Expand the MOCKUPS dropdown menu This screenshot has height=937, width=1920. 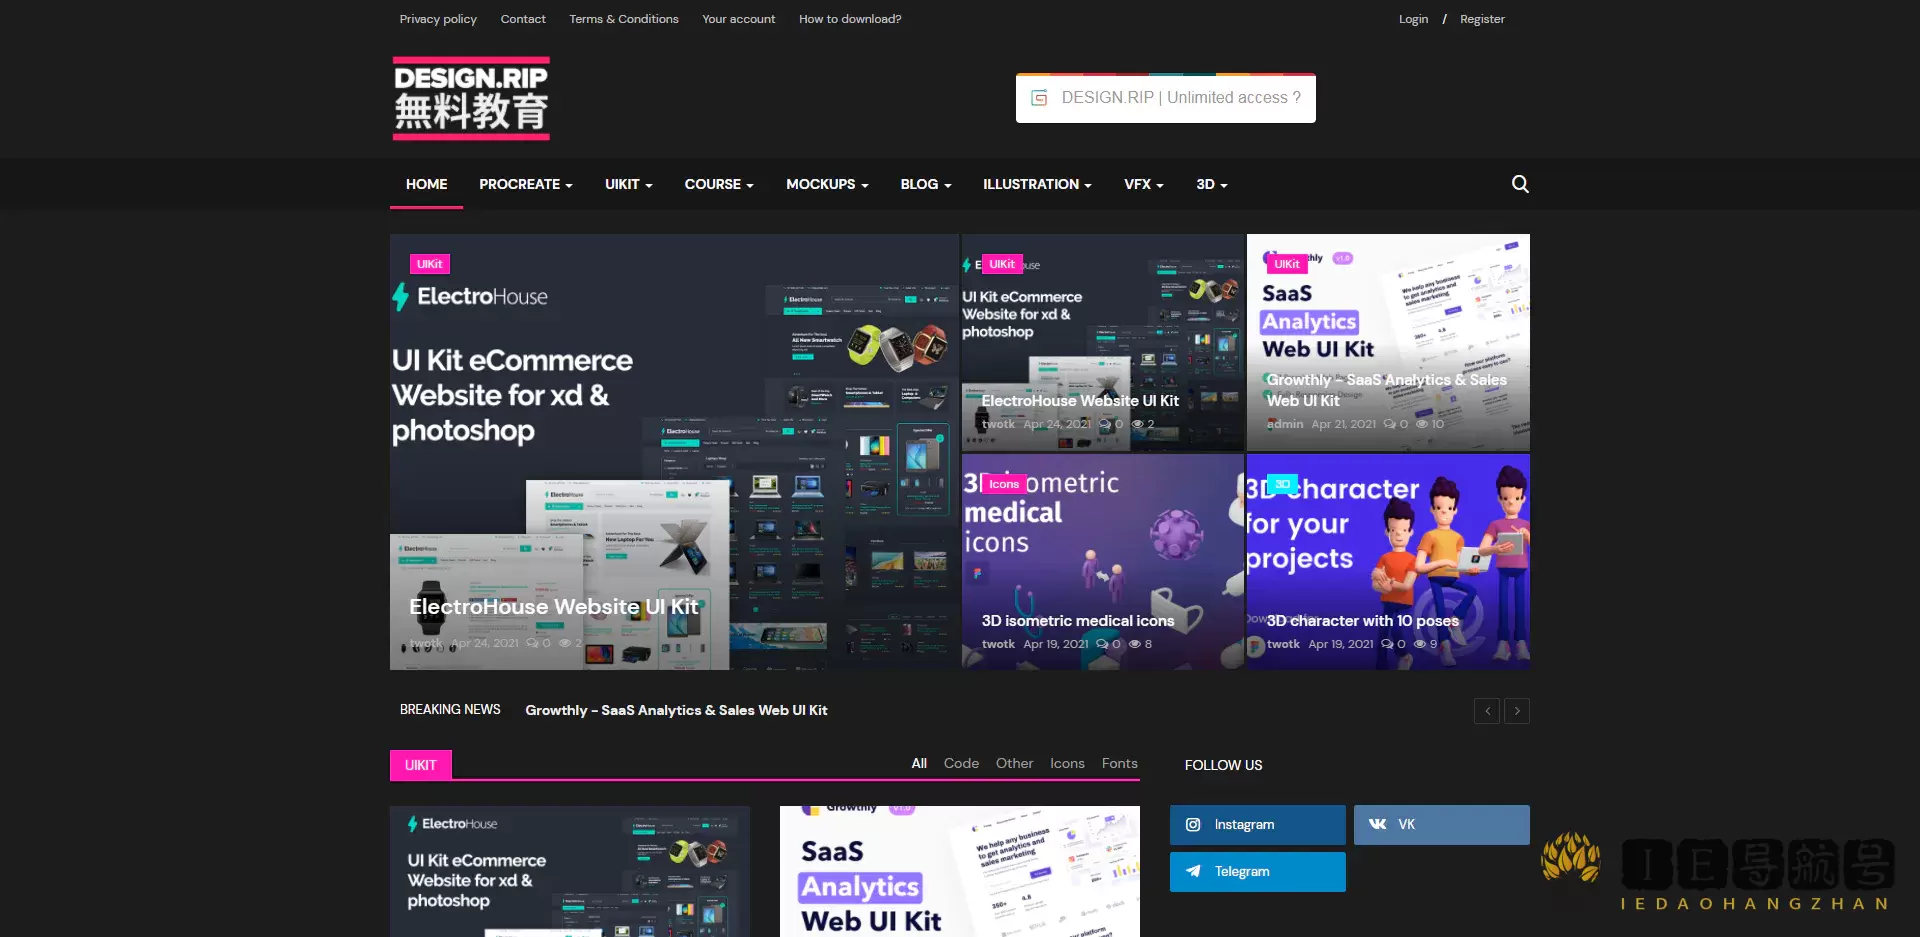click(x=826, y=185)
